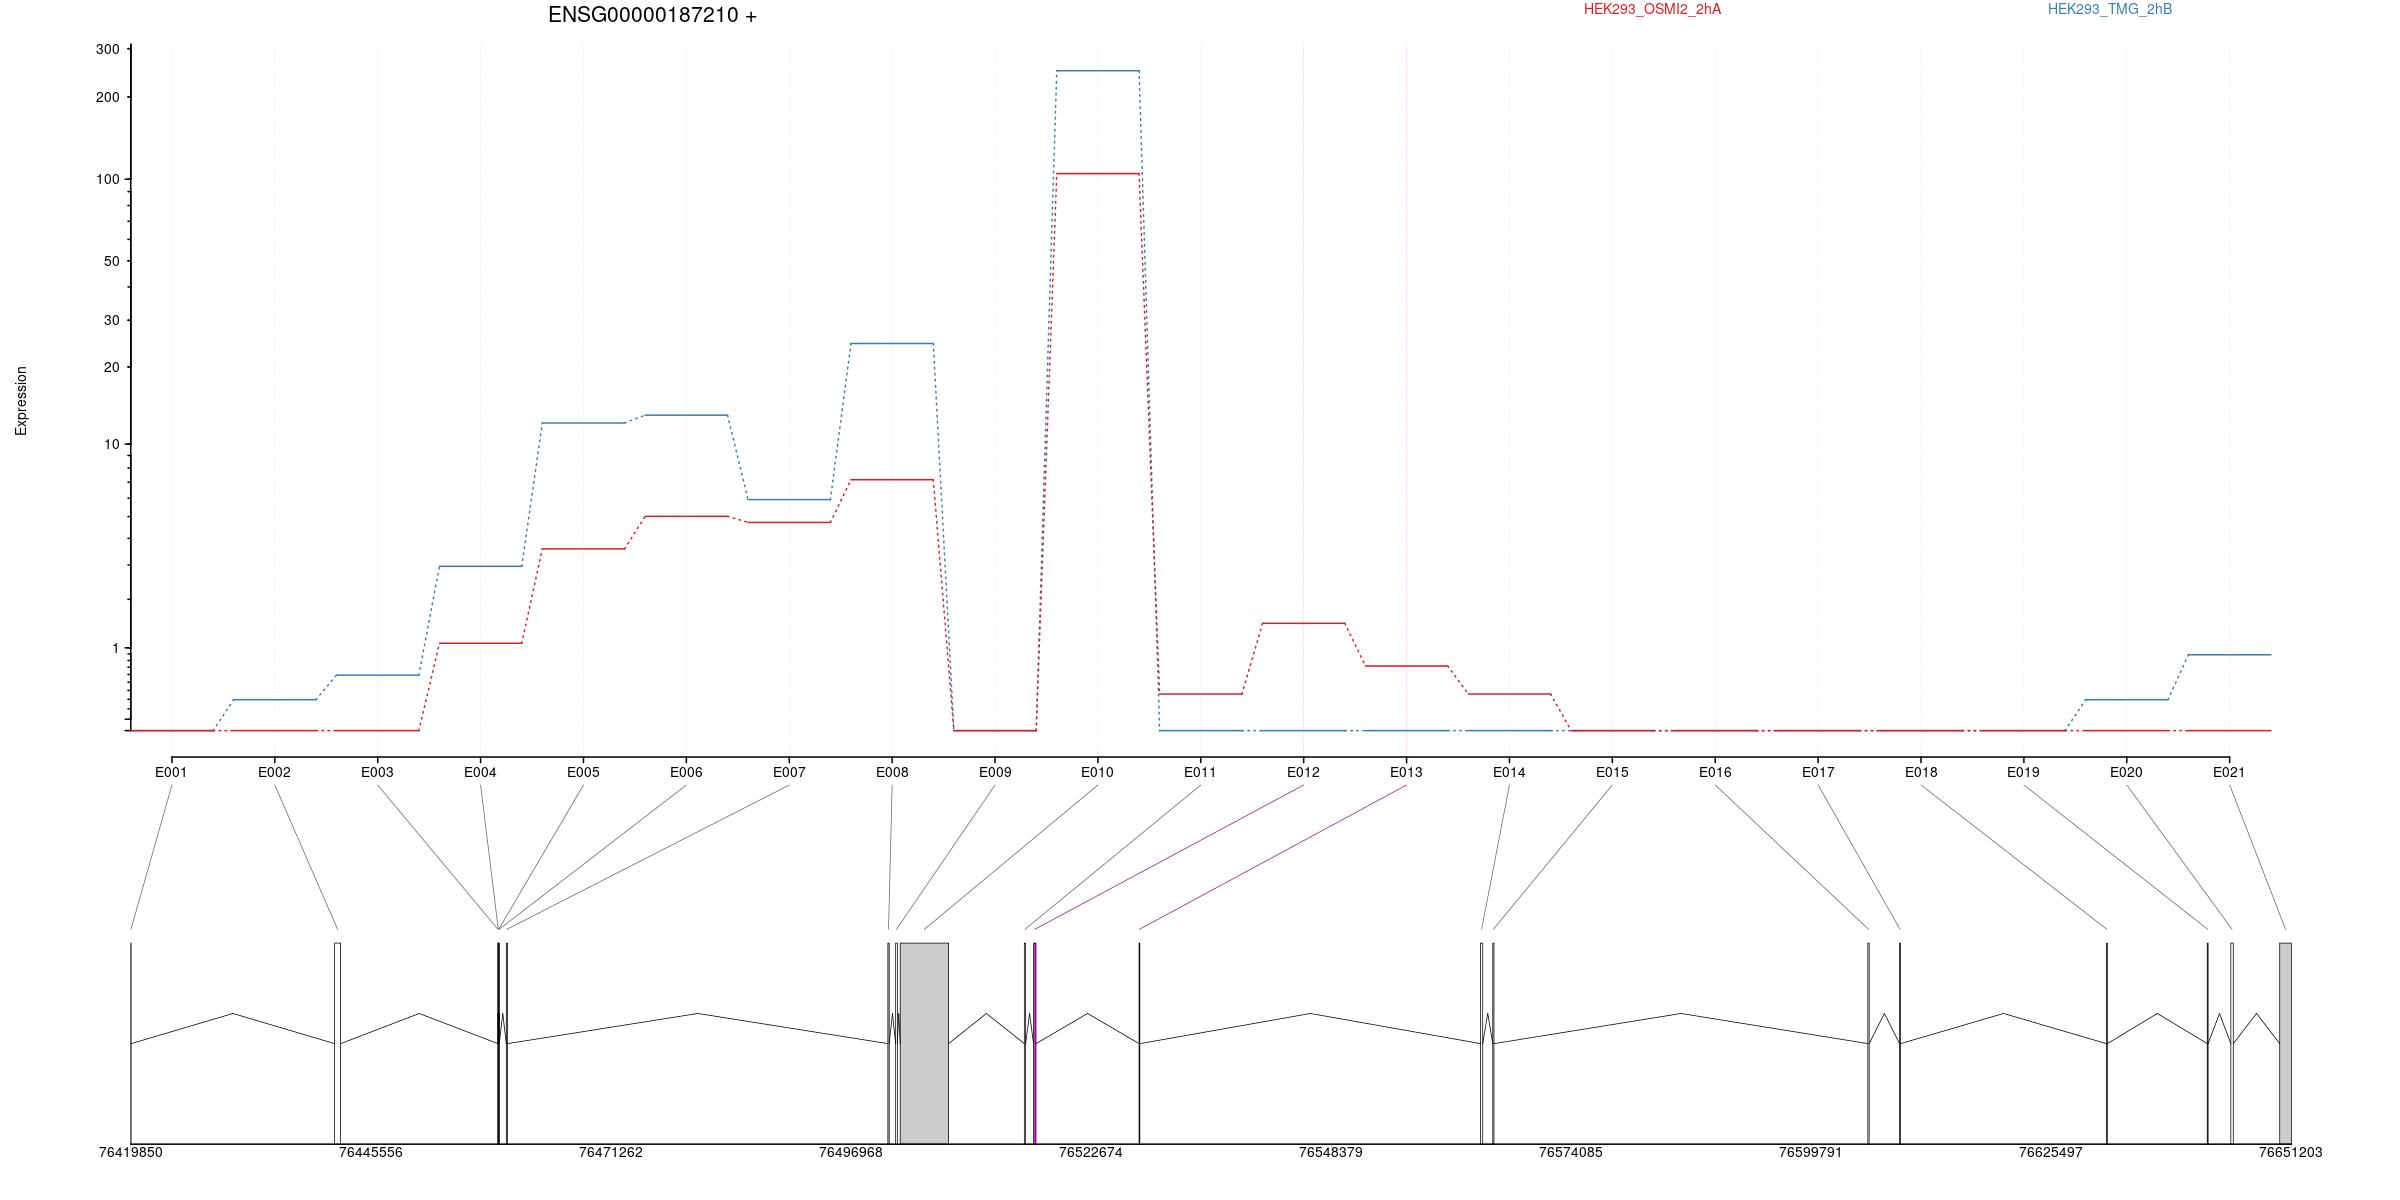Click exon label E011
Screen dimensions: 2400x1200
tap(1200, 772)
